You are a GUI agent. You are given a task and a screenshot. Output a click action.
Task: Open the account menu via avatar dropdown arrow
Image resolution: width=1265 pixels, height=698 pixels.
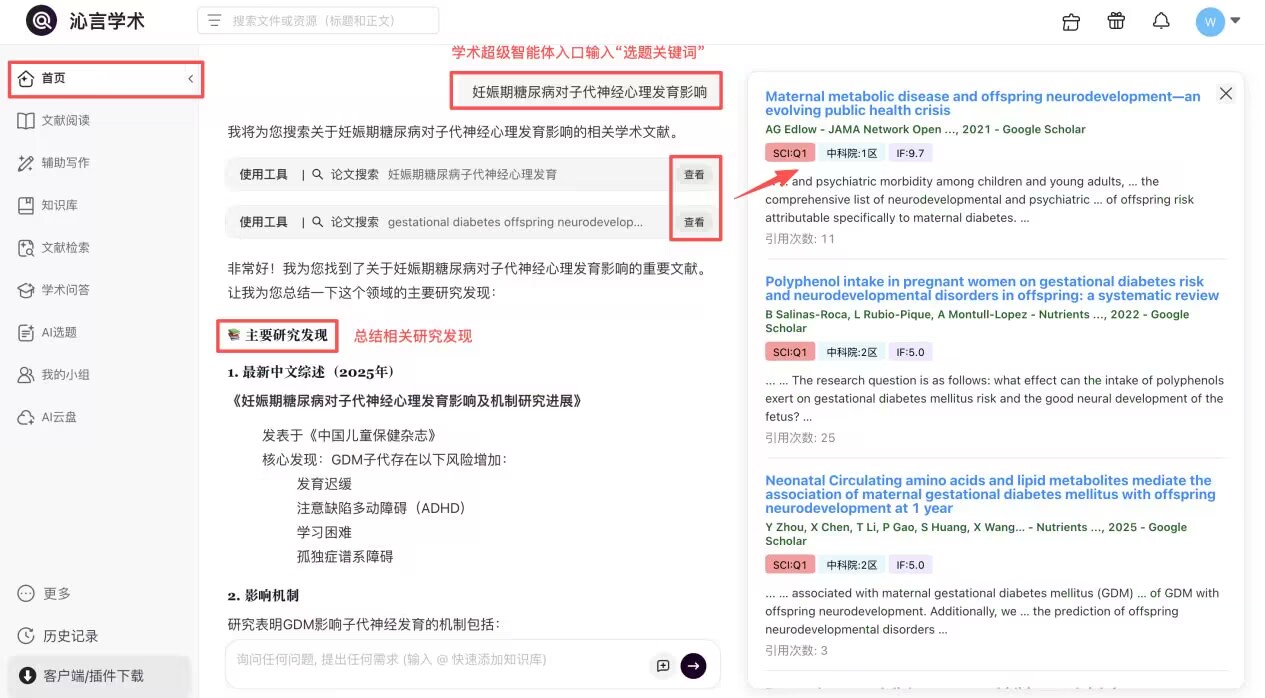(1235, 21)
